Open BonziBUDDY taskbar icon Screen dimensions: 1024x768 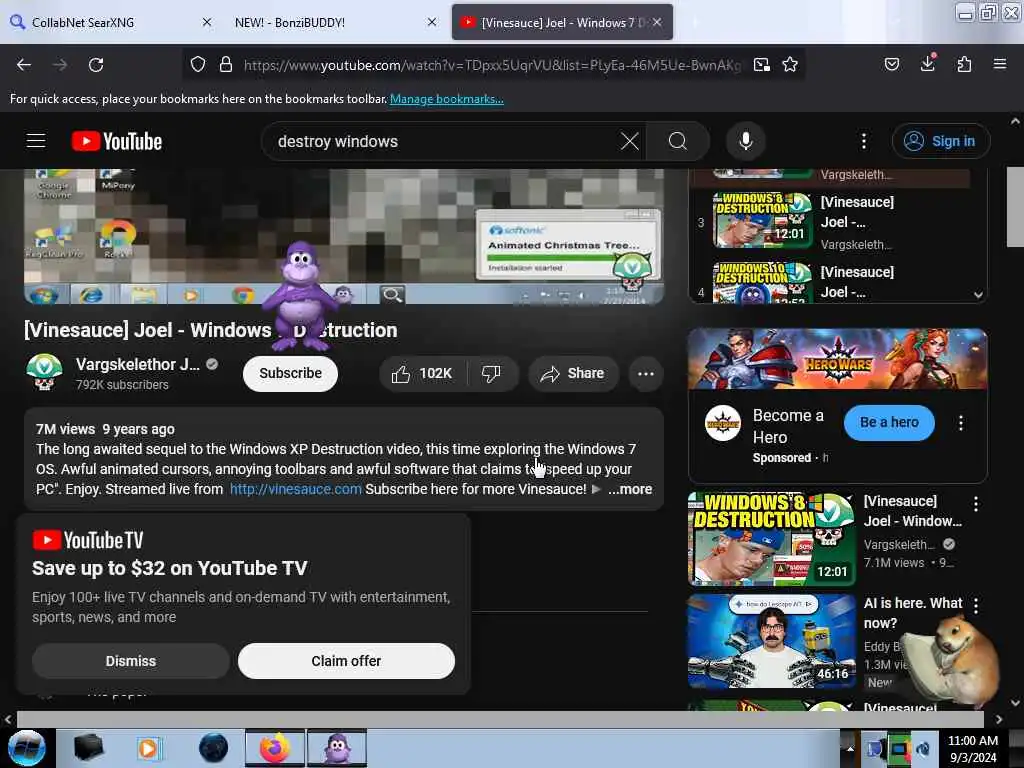tap(337, 748)
